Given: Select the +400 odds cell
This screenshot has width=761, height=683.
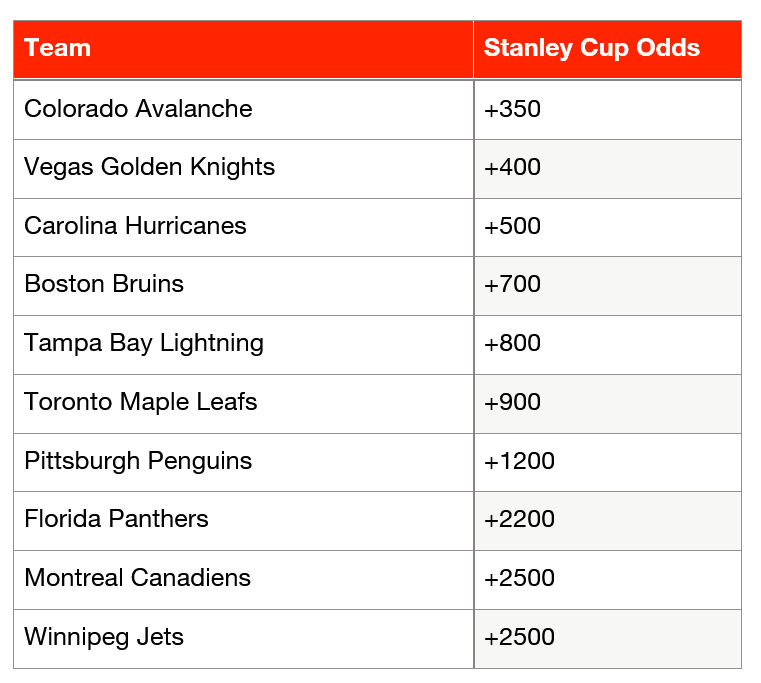Looking at the screenshot, I should 512,167.
